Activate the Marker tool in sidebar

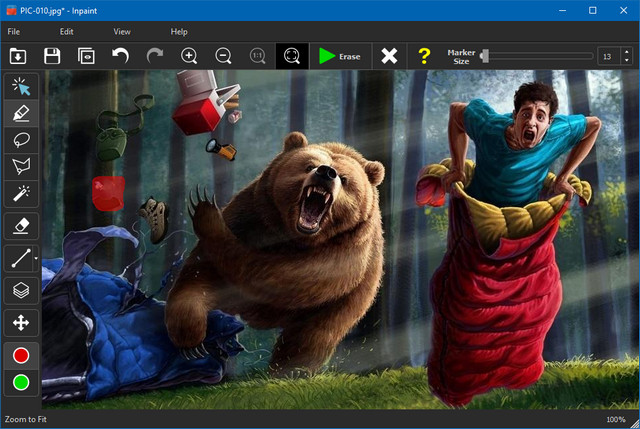click(20, 113)
